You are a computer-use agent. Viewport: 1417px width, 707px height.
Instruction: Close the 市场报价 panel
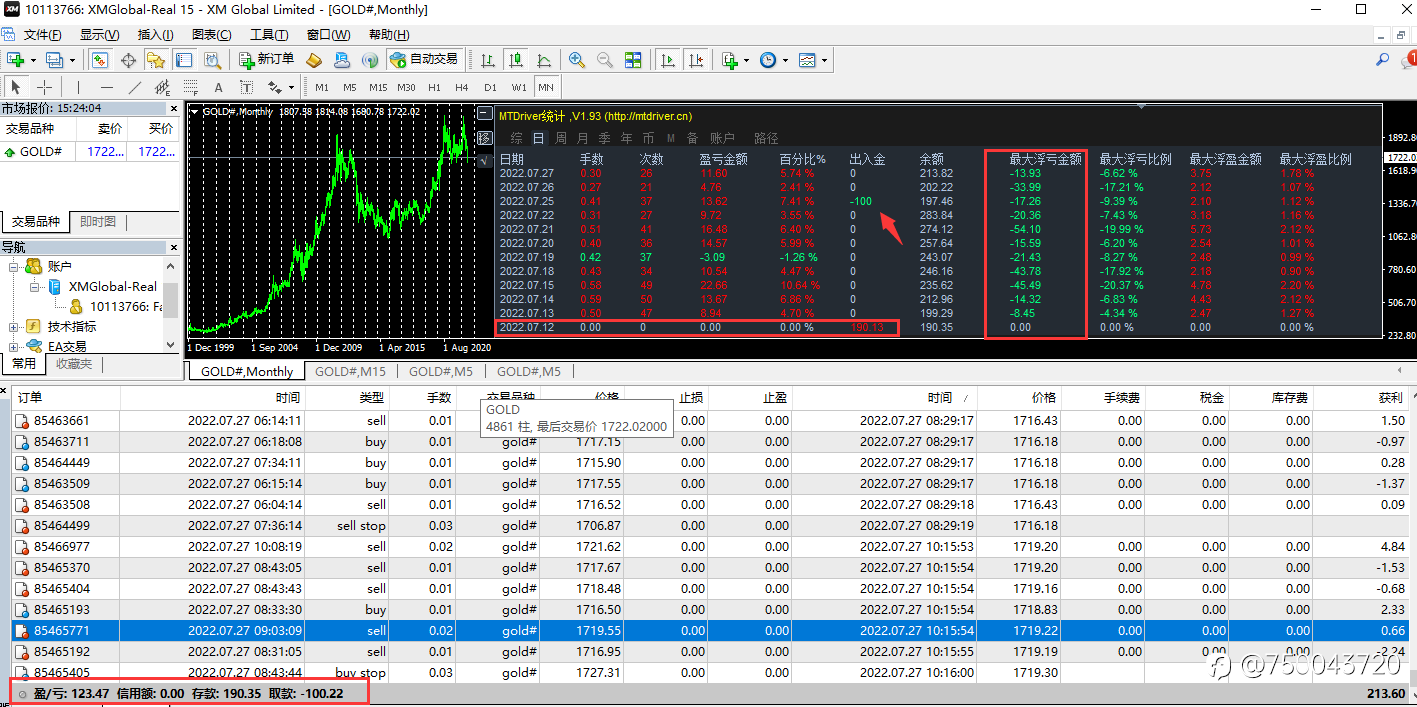pos(173,108)
